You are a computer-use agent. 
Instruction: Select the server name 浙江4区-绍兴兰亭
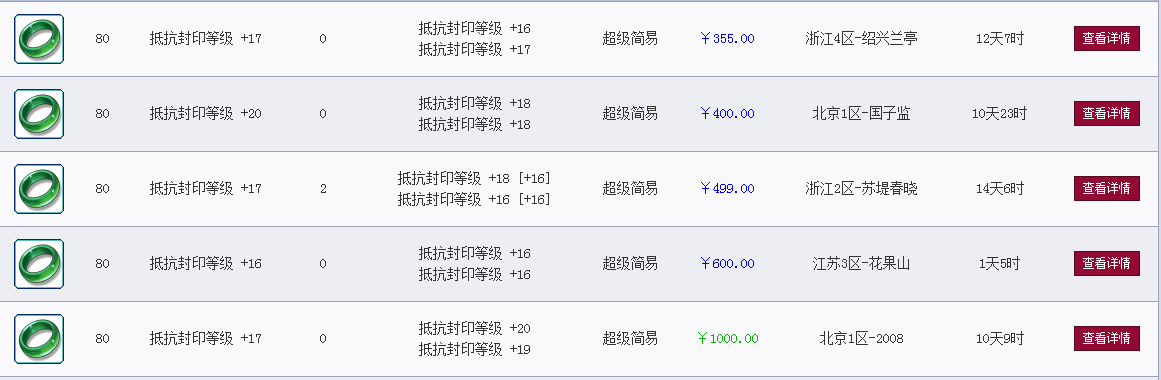(x=861, y=39)
